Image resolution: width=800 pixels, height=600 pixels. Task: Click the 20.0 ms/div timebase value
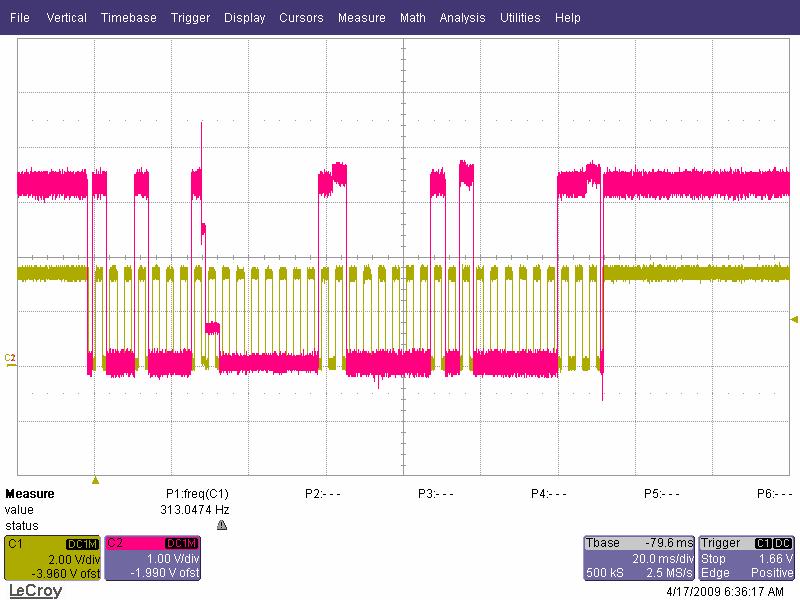click(663, 559)
